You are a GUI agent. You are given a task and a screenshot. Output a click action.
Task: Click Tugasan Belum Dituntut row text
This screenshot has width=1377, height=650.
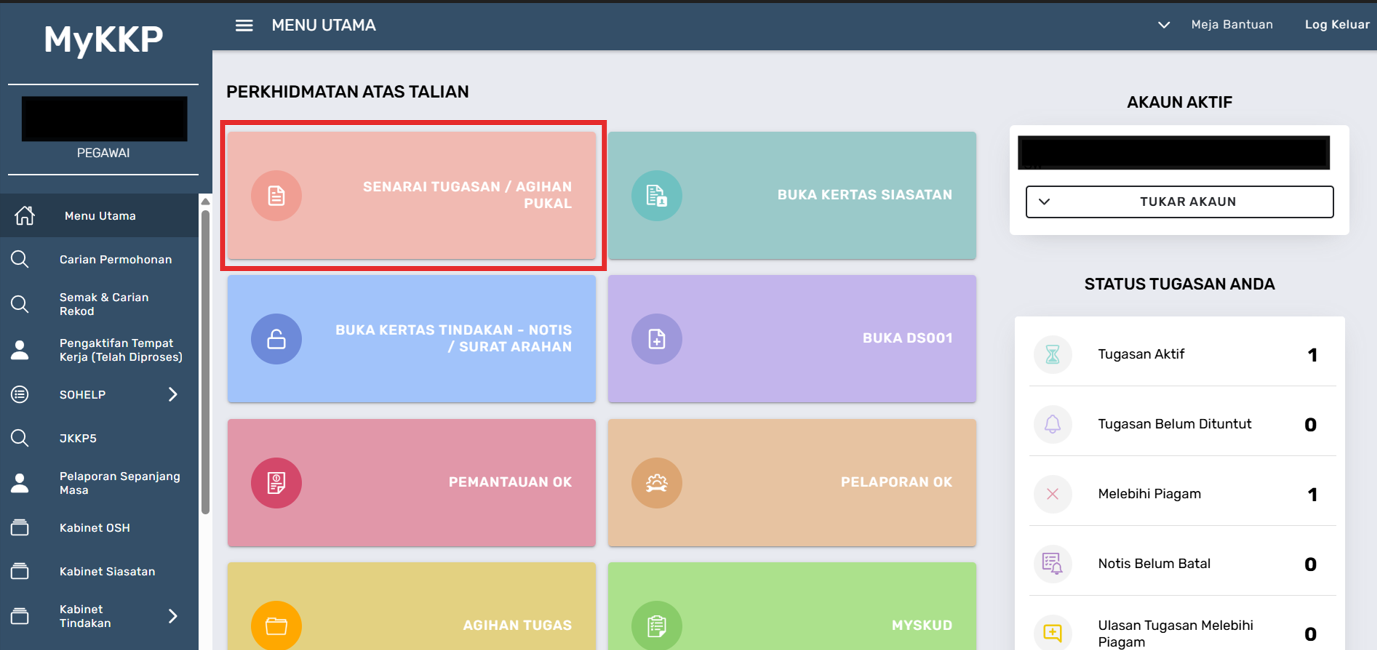pyautogui.click(x=1175, y=424)
